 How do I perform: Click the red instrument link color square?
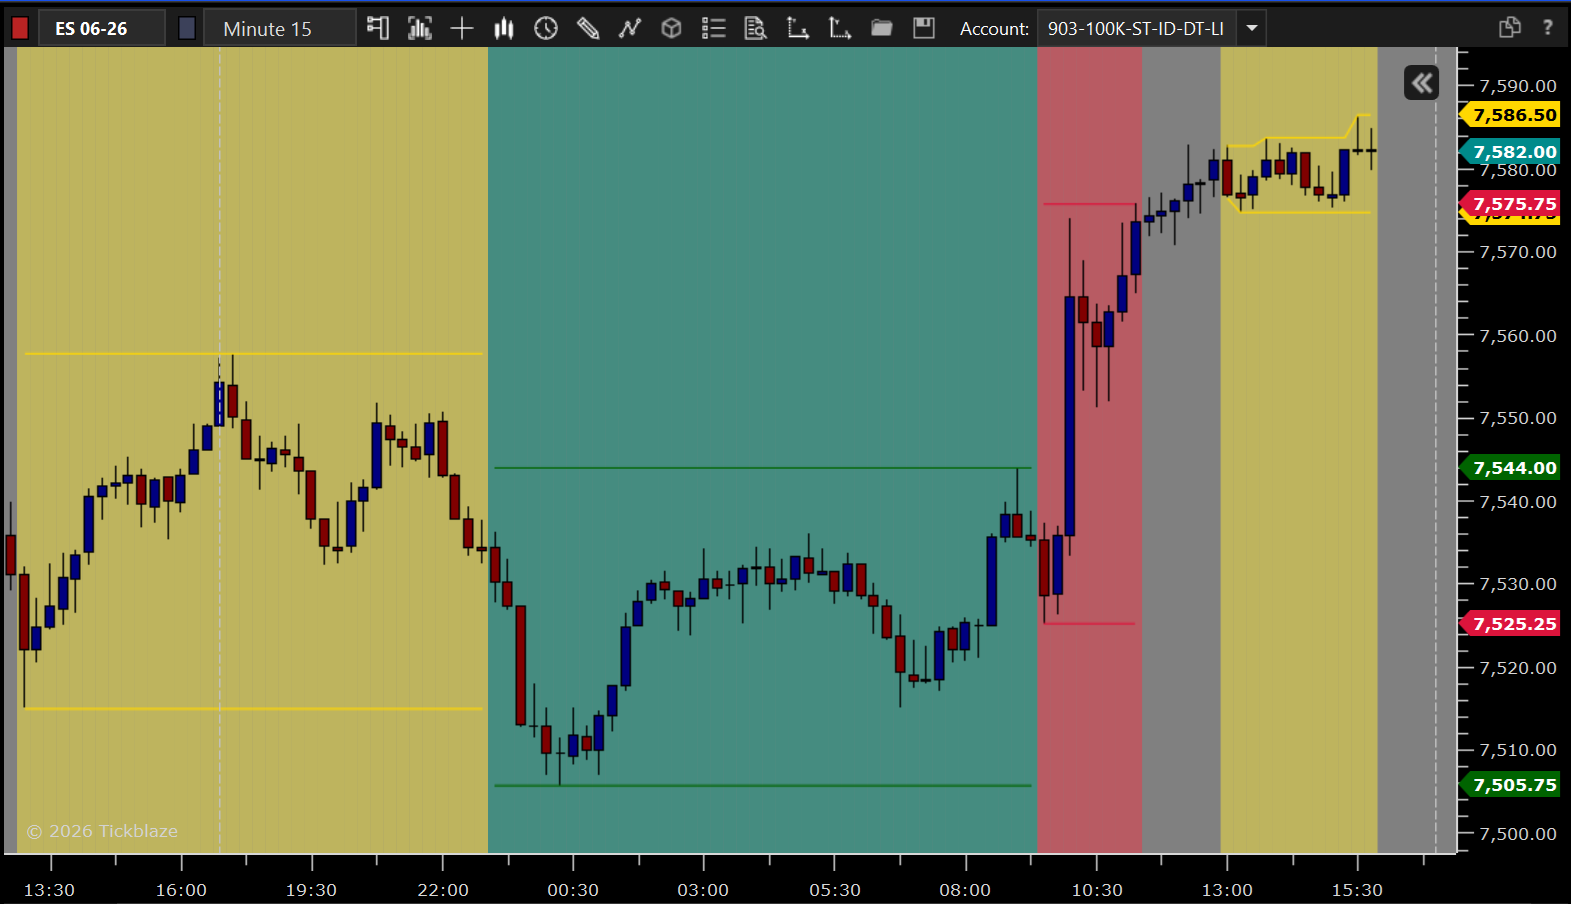(20, 28)
